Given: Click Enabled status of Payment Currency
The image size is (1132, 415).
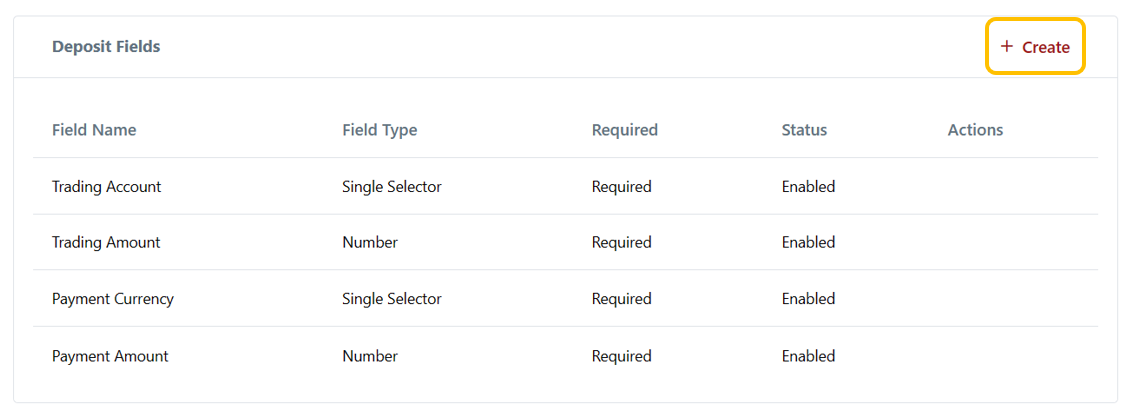Looking at the screenshot, I should click(x=808, y=299).
